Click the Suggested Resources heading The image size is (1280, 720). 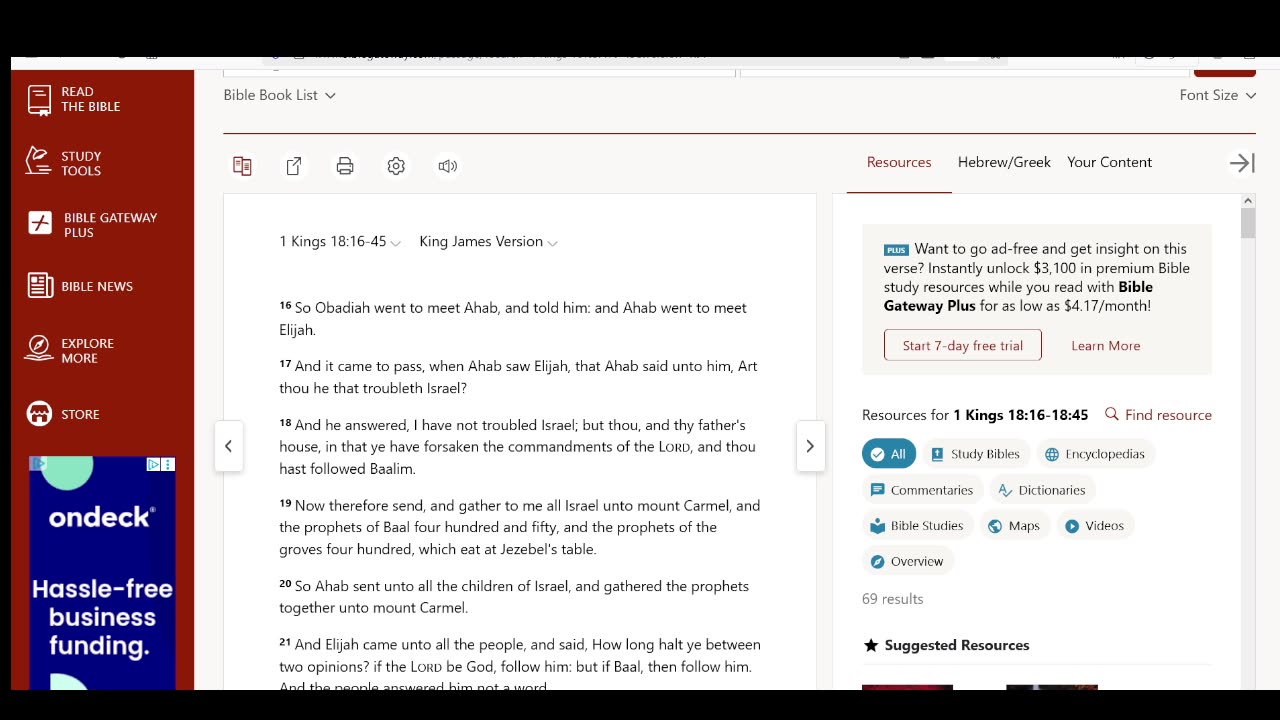(956, 645)
